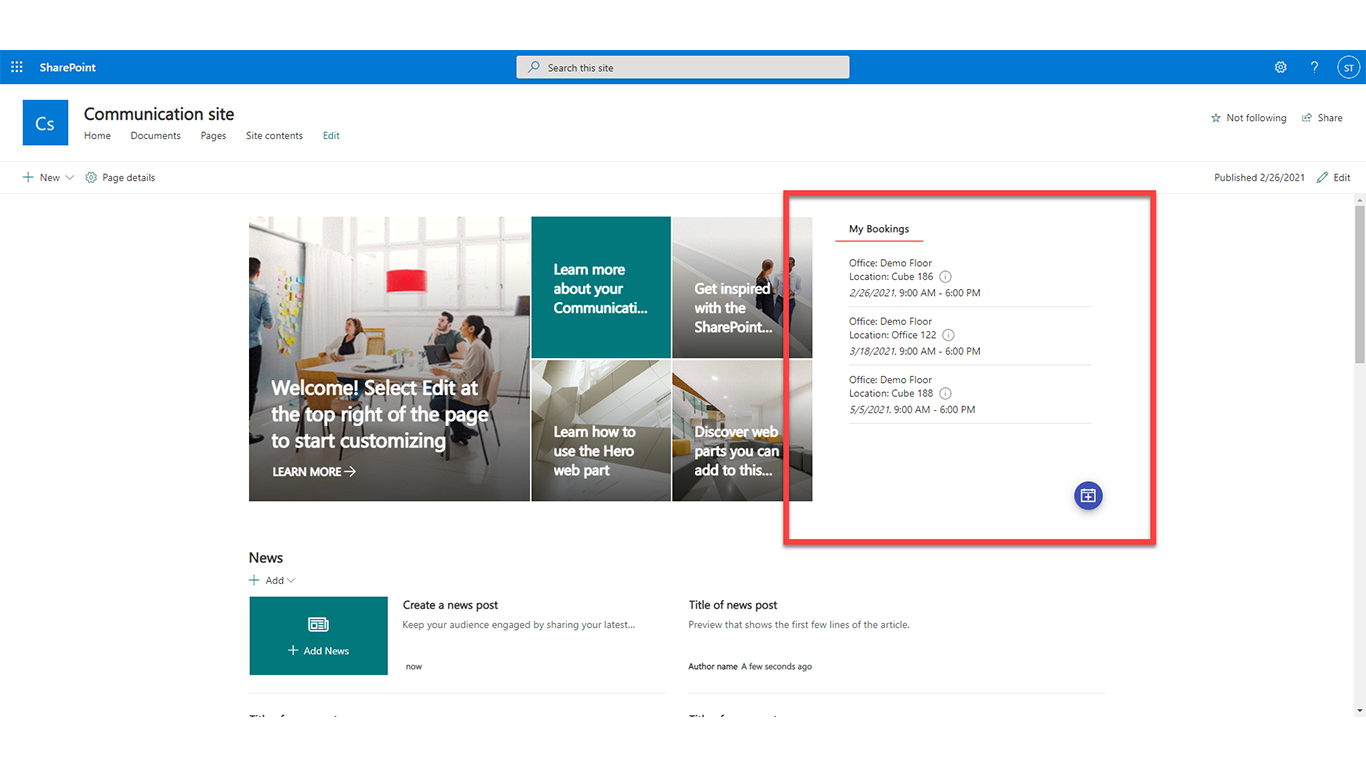
Task: Click the page vertical scrollbar thumb
Action: [1360, 285]
